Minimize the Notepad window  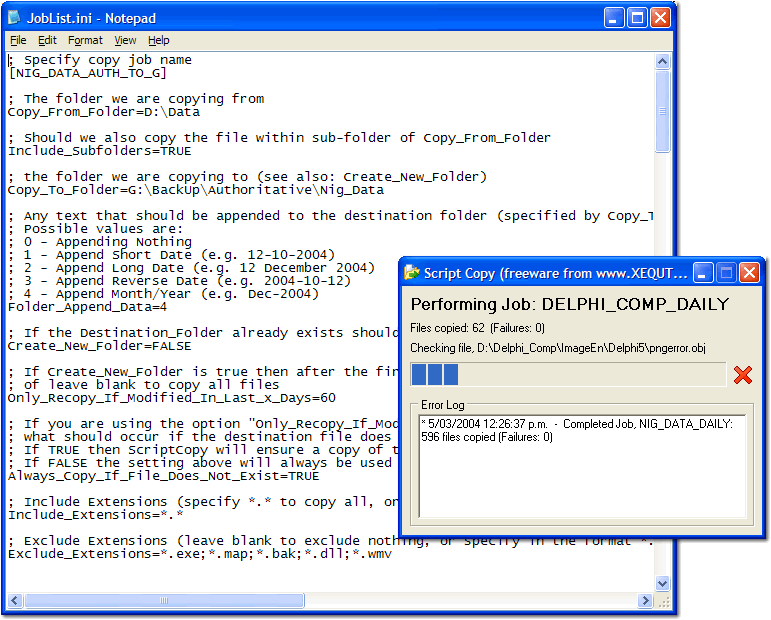(x=614, y=18)
